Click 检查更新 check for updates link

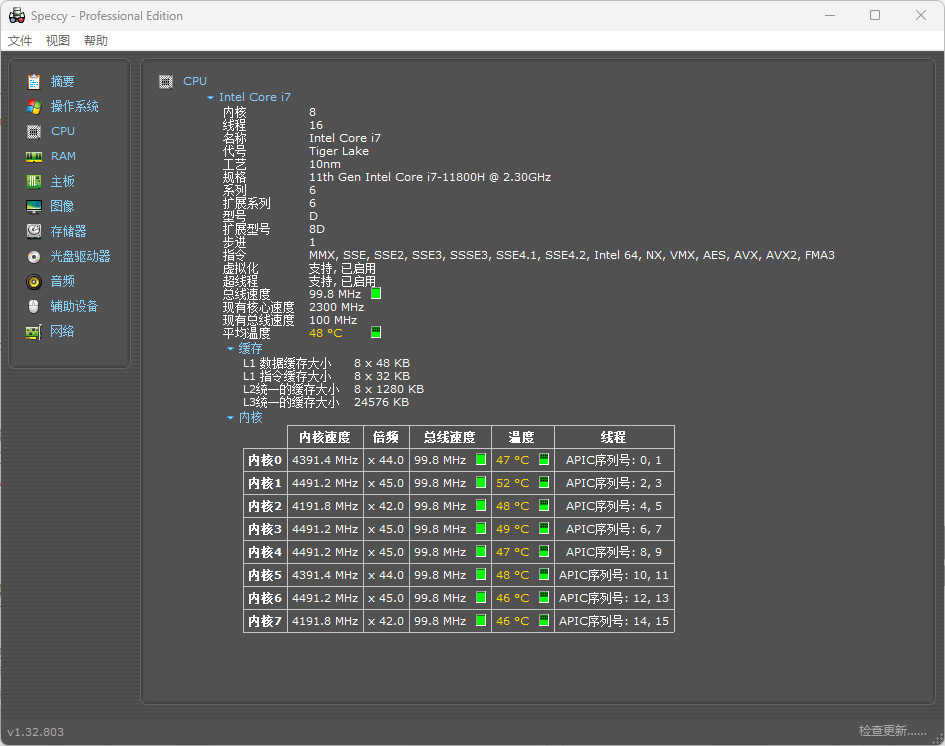tap(893, 731)
